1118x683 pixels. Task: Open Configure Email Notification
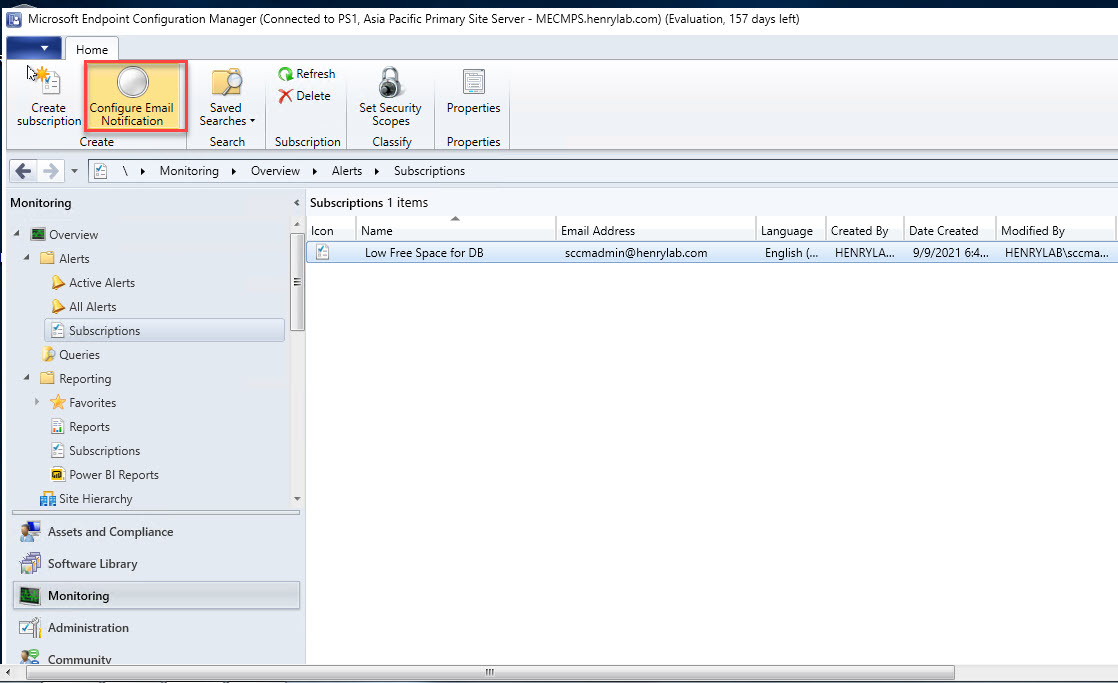132,97
